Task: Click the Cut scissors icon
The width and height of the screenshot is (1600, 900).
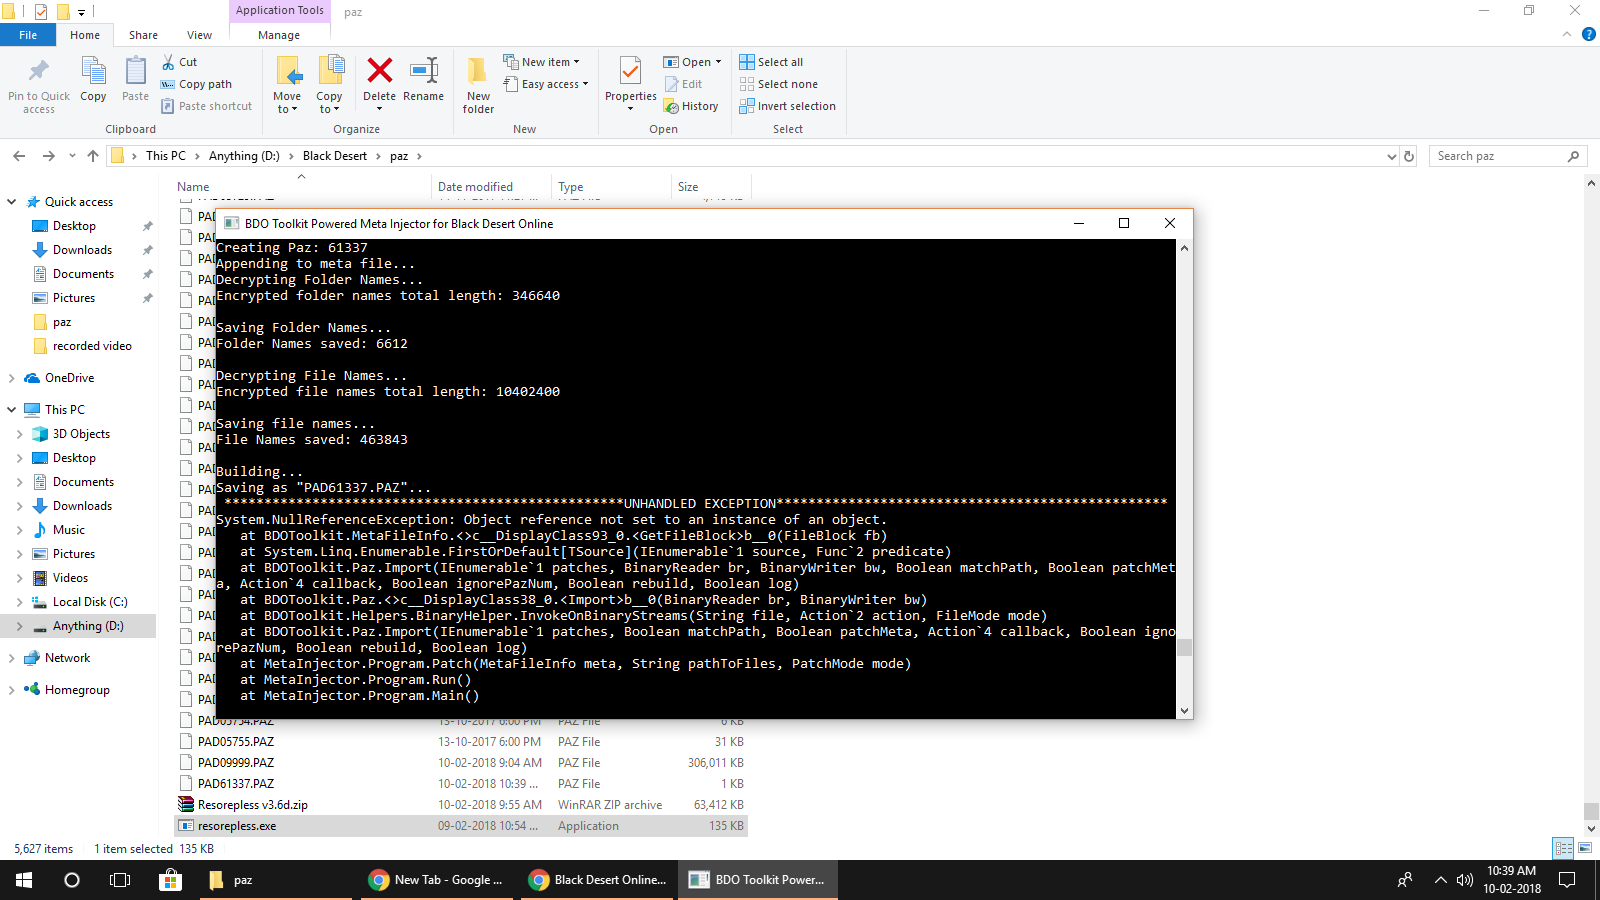Action: [169, 62]
